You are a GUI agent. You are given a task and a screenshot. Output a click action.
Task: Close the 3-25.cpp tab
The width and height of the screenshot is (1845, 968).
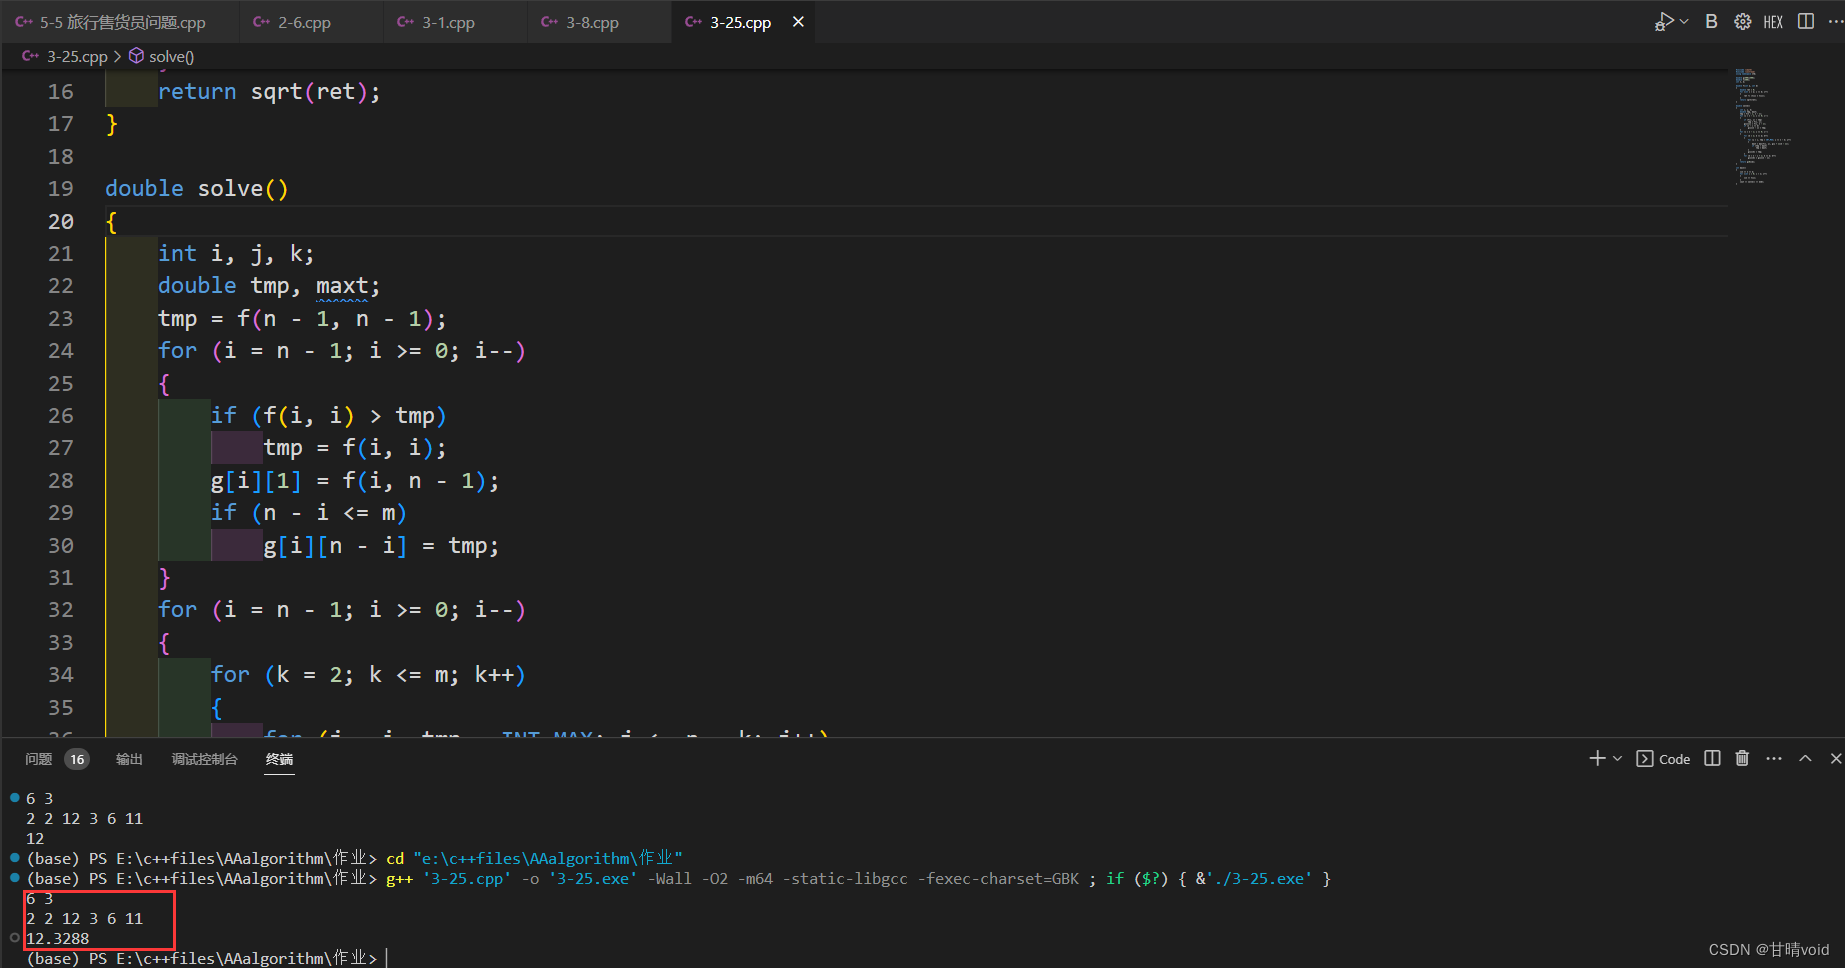(798, 22)
